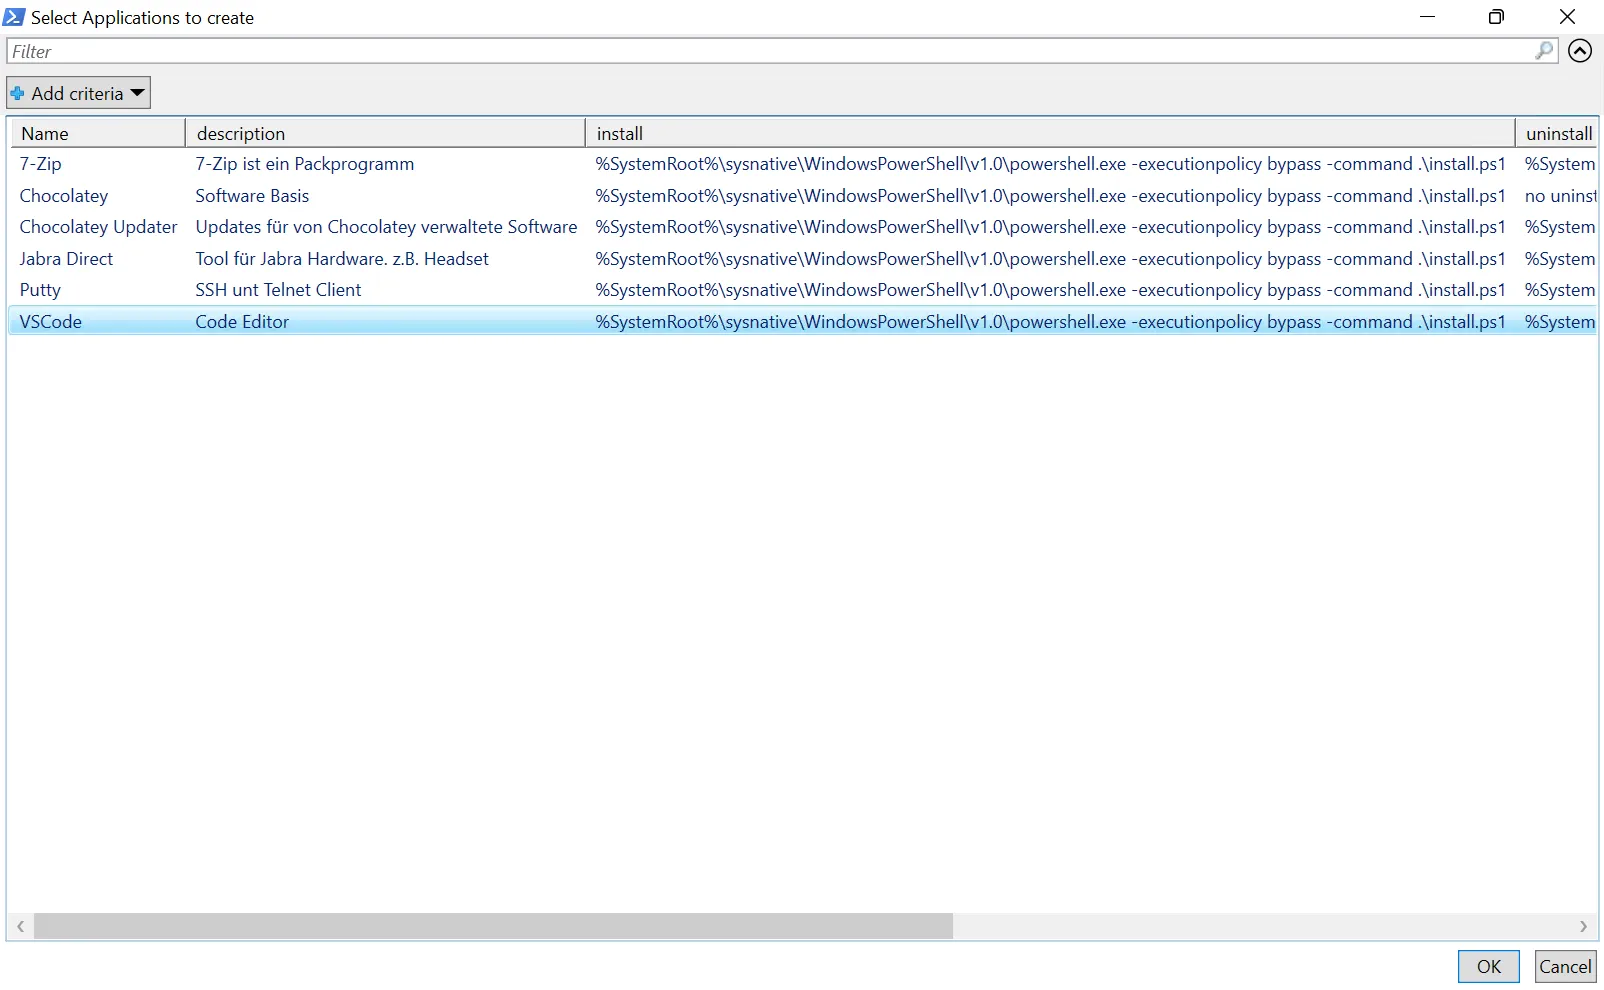Select the Jabra Direct row
This screenshot has height=990, width=1604.
coord(803,259)
